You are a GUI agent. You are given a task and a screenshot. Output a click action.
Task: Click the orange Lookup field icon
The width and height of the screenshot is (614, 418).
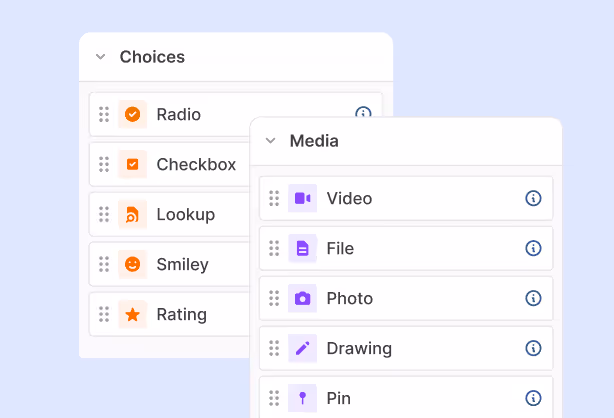tap(132, 214)
